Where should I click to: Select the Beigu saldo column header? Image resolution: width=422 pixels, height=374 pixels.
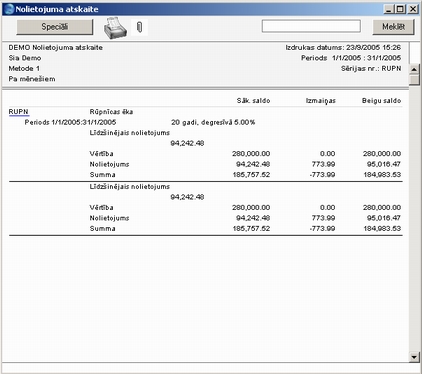point(381,101)
